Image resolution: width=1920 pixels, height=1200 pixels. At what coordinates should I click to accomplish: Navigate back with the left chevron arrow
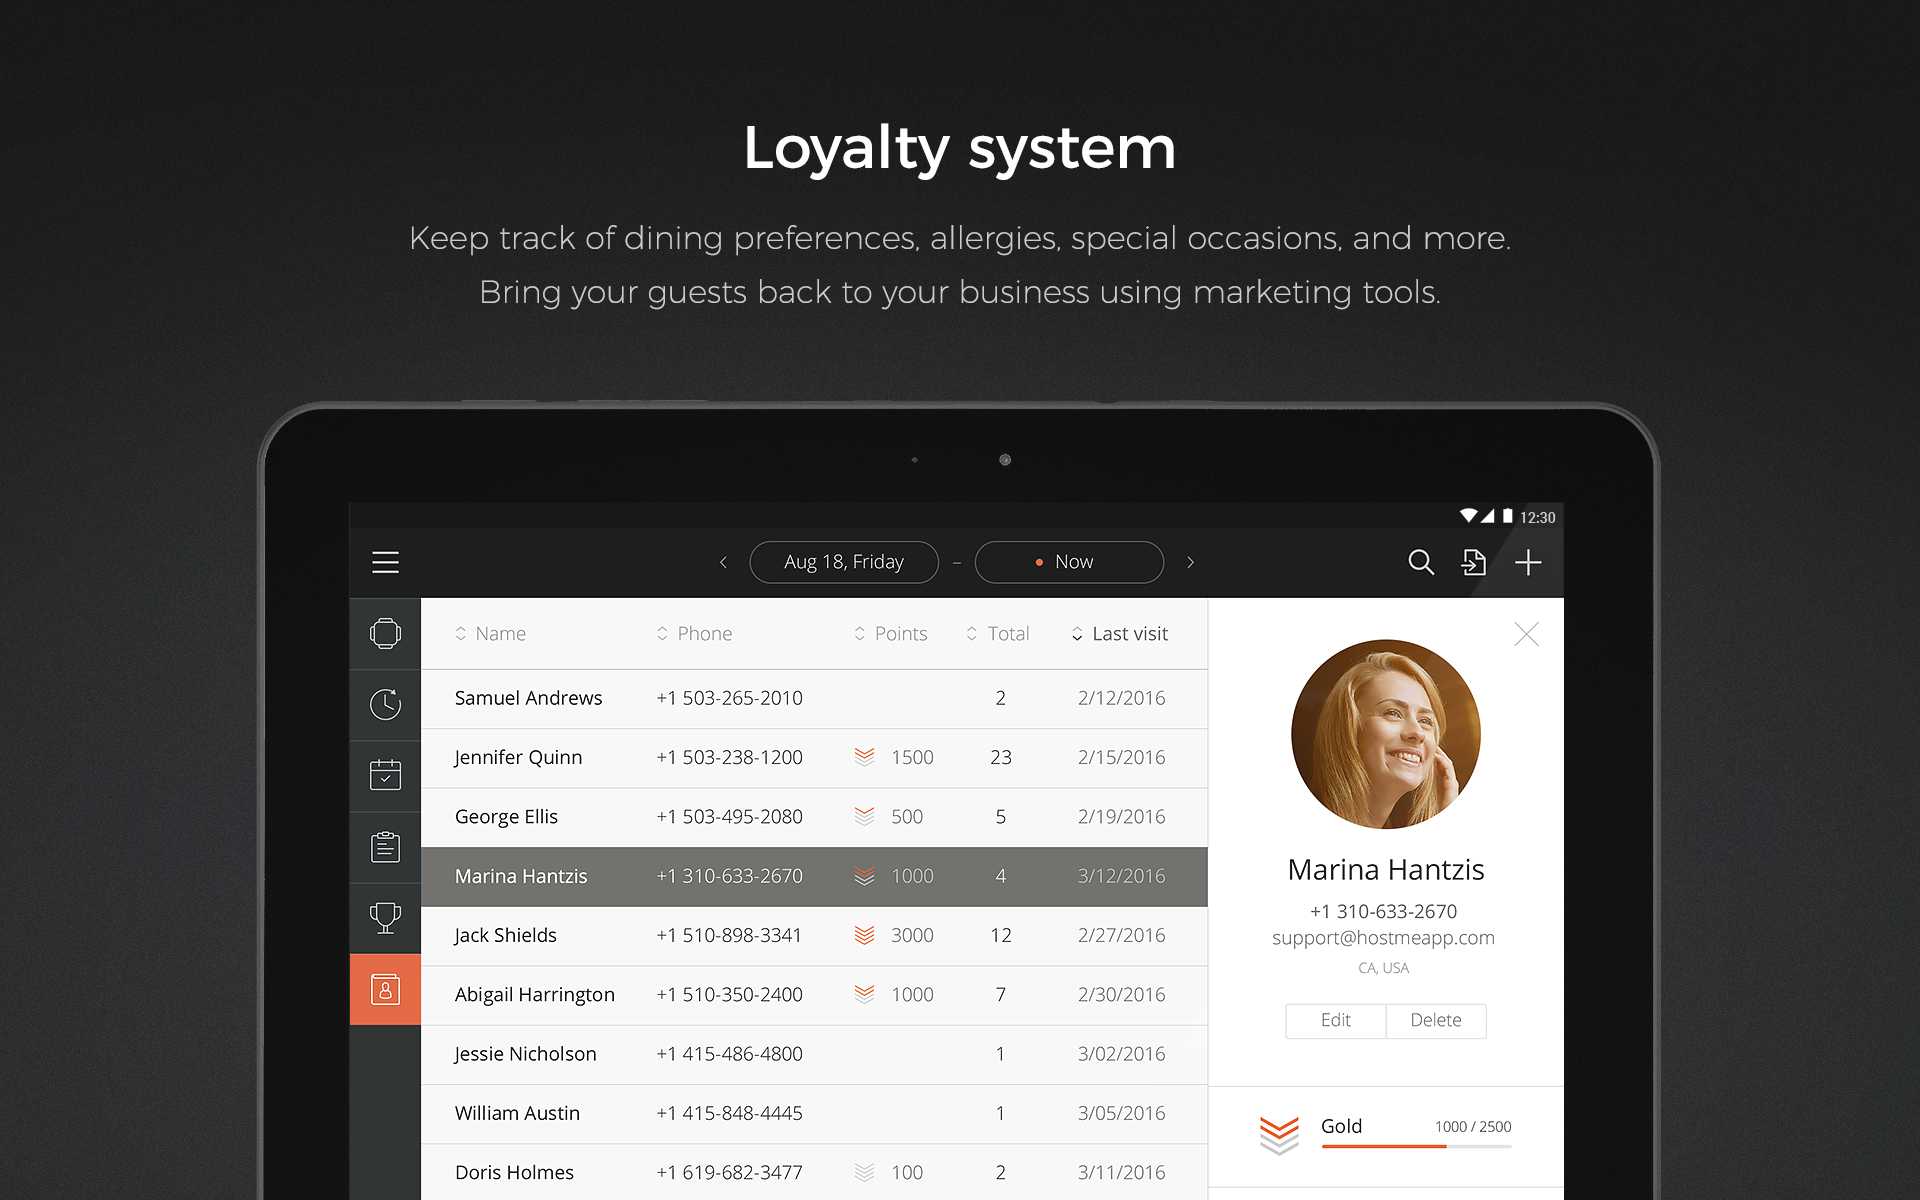coord(723,562)
